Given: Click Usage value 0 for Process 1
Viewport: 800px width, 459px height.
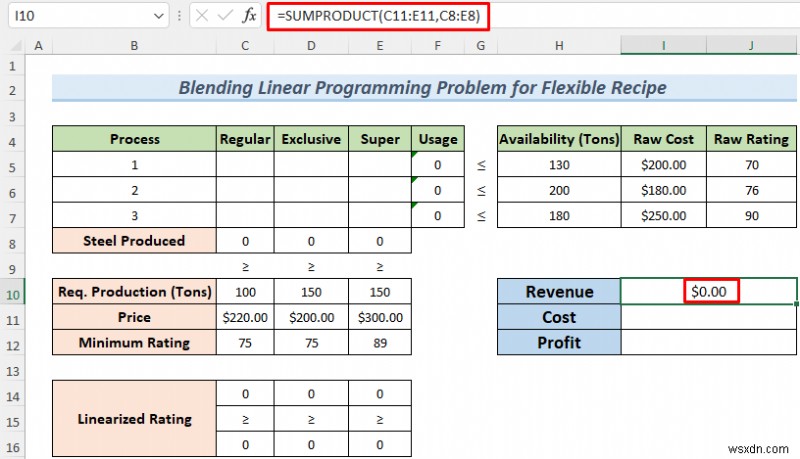Looking at the screenshot, I should pos(438,164).
